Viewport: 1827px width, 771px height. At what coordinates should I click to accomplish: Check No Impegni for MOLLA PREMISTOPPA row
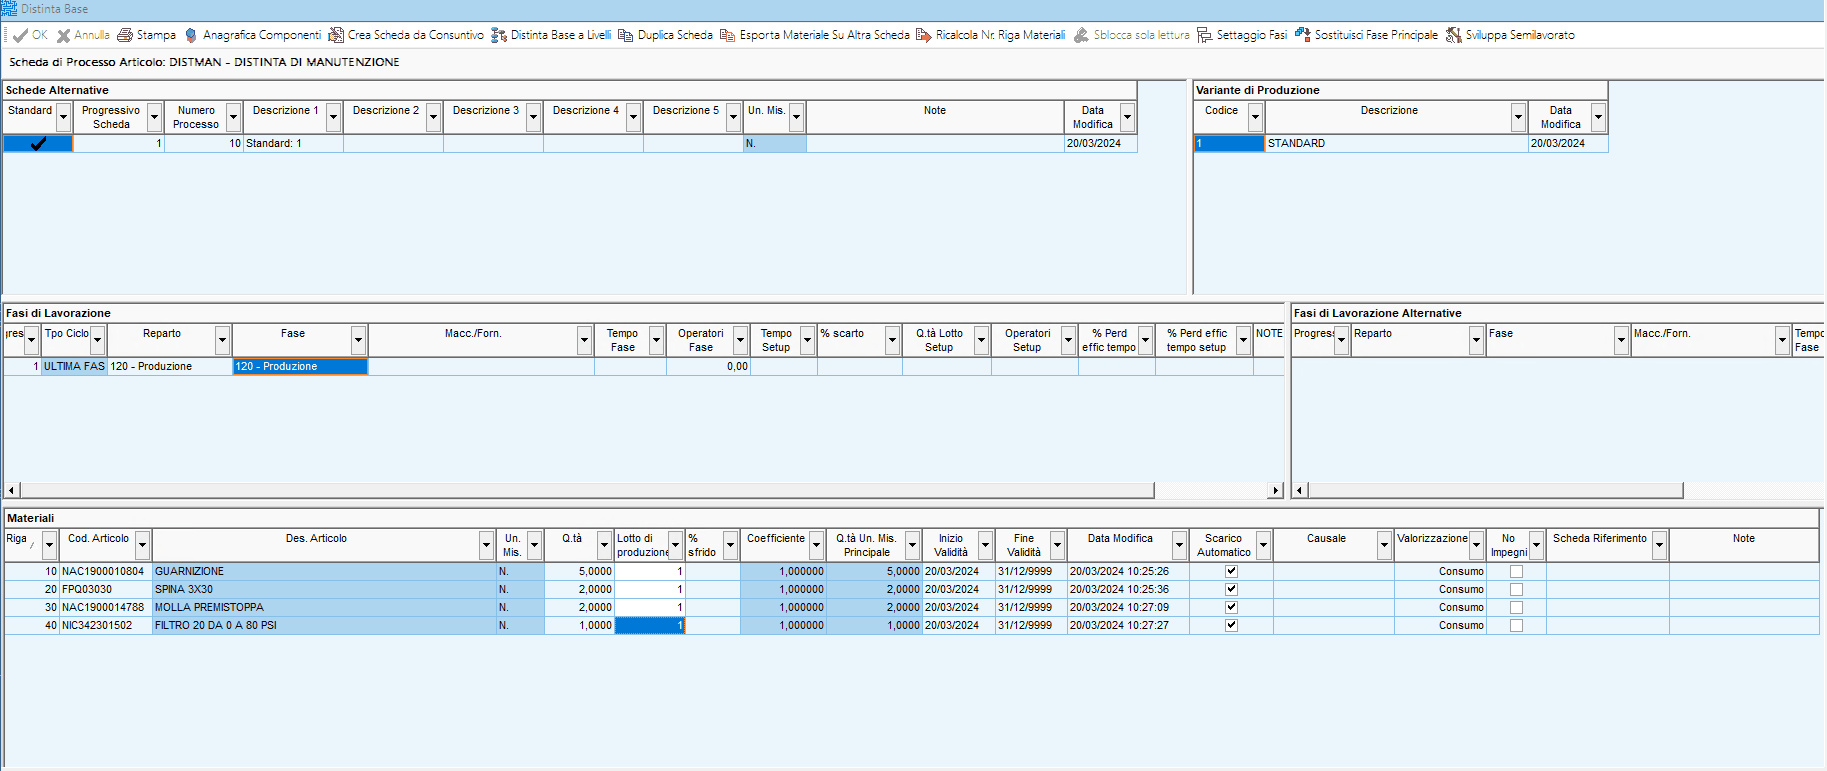(x=1516, y=607)
